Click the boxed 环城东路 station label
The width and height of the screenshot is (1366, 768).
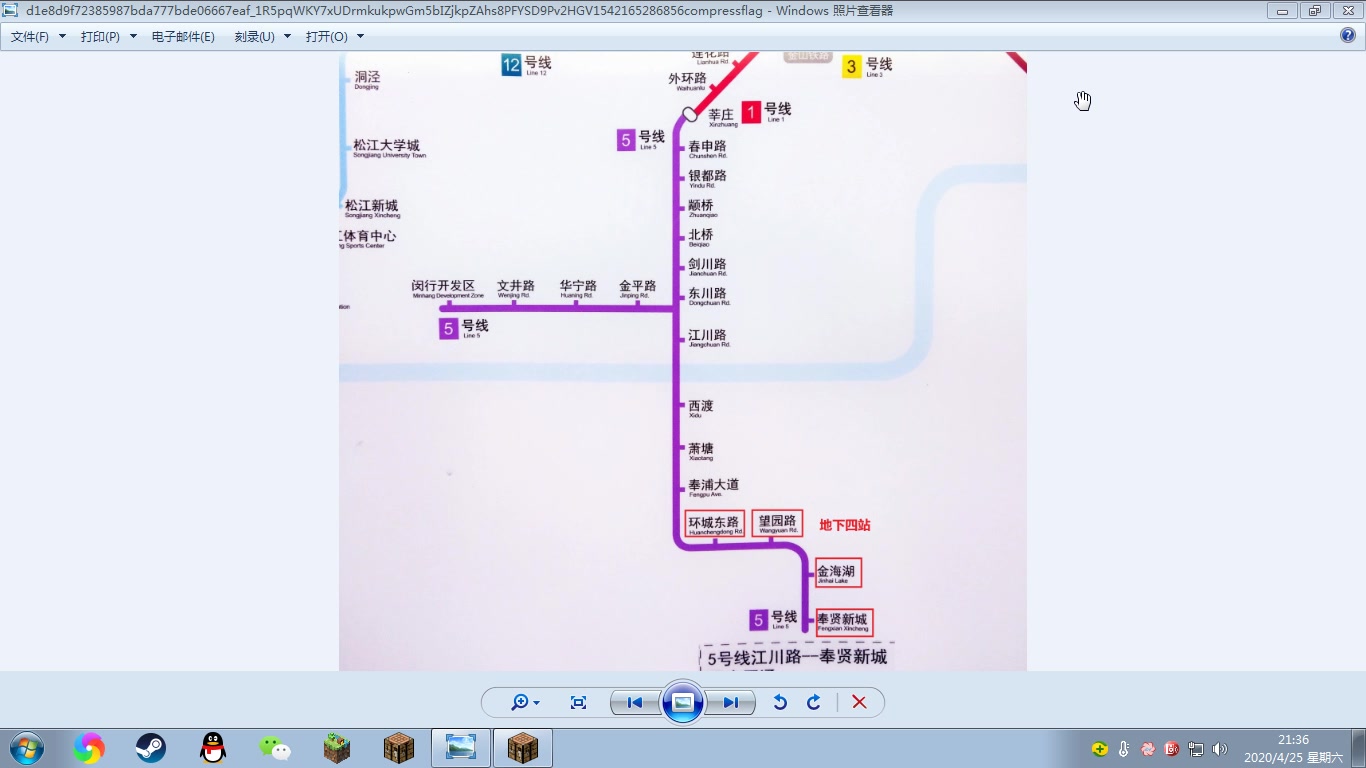[715, 524]
